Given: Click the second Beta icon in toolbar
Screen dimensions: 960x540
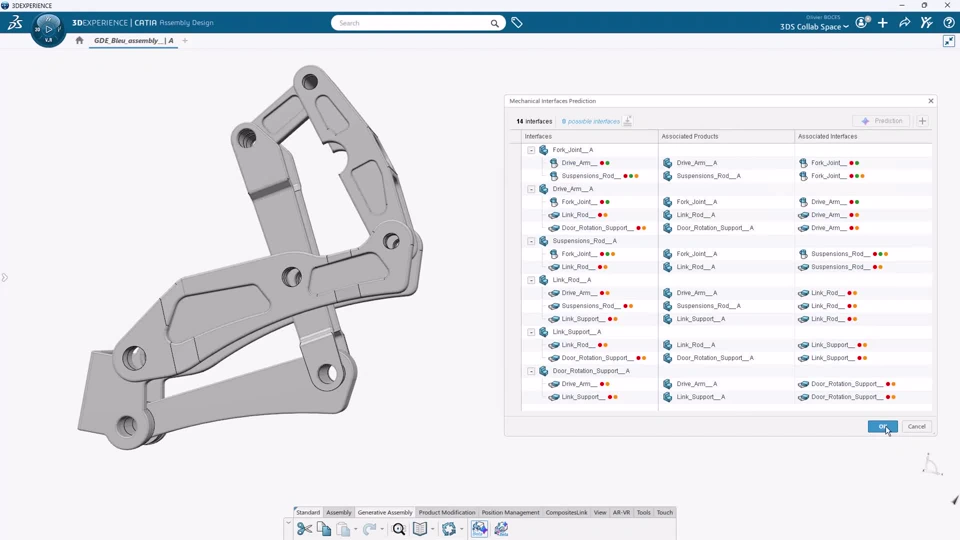Looking at the screenshot, I should (x=501, y=529).
